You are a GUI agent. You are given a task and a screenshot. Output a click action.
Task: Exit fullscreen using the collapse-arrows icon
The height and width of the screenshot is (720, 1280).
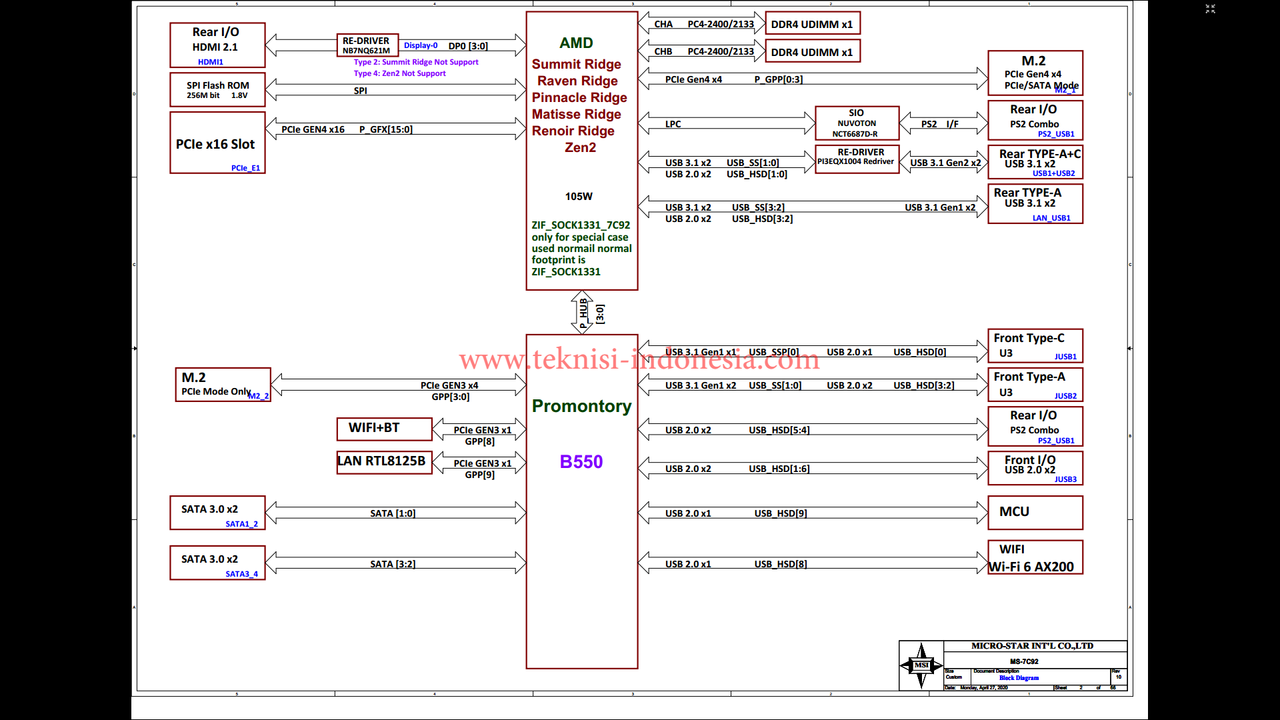coord(1210,9)
